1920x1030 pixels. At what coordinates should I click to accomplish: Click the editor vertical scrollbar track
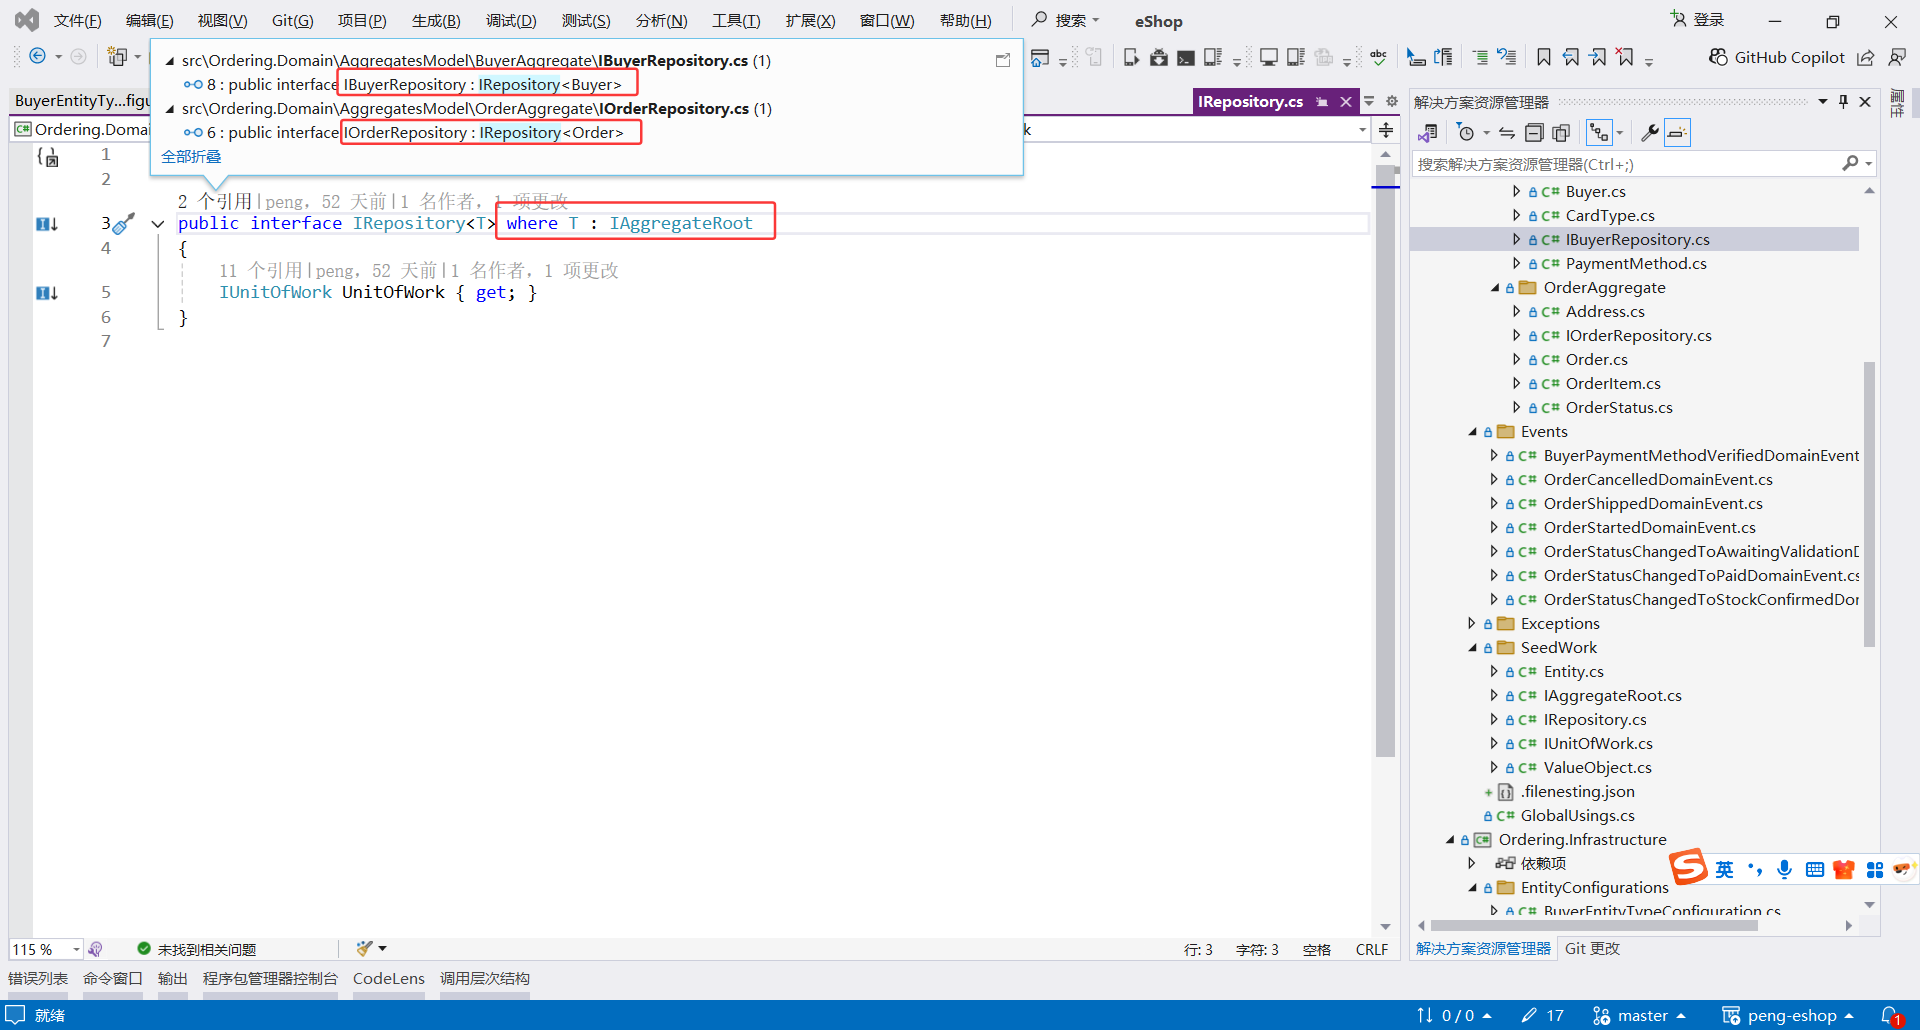click(x=1385, y=540)
